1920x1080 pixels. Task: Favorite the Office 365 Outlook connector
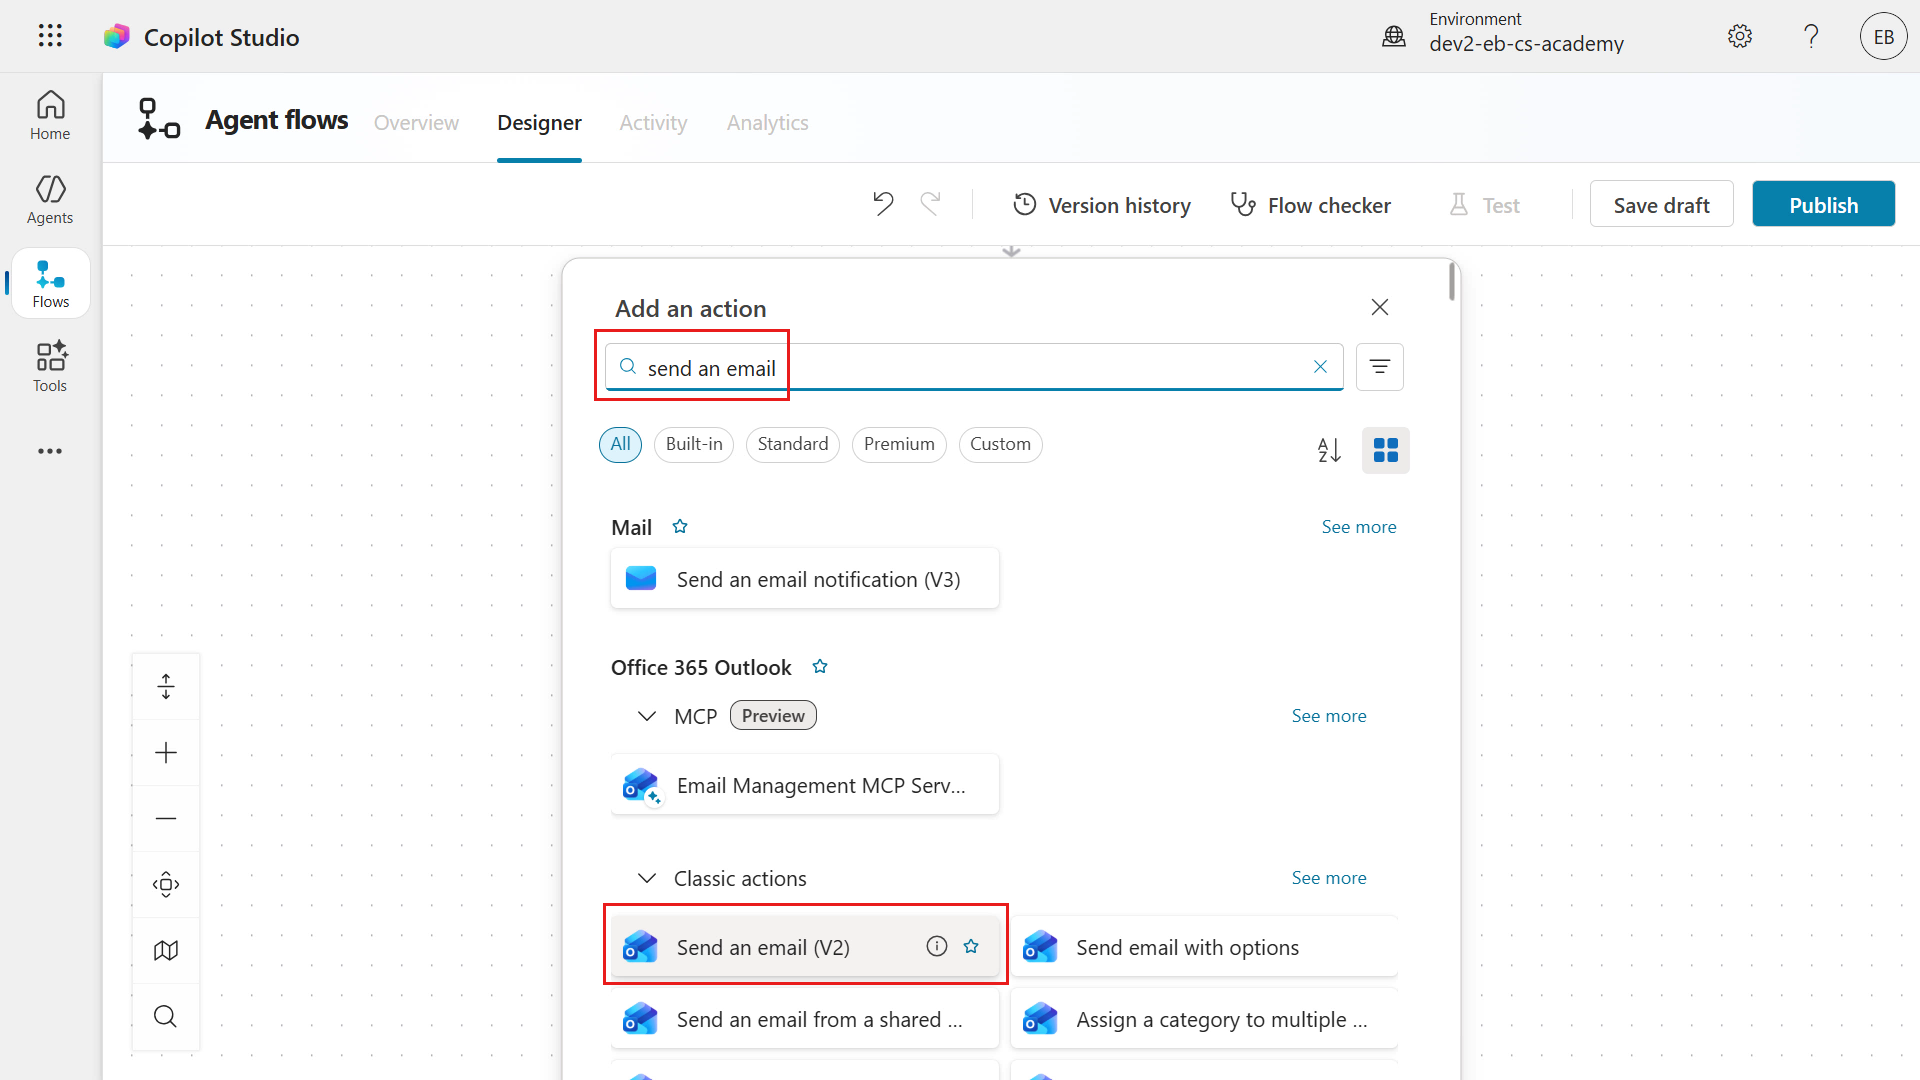coord(819,666)
